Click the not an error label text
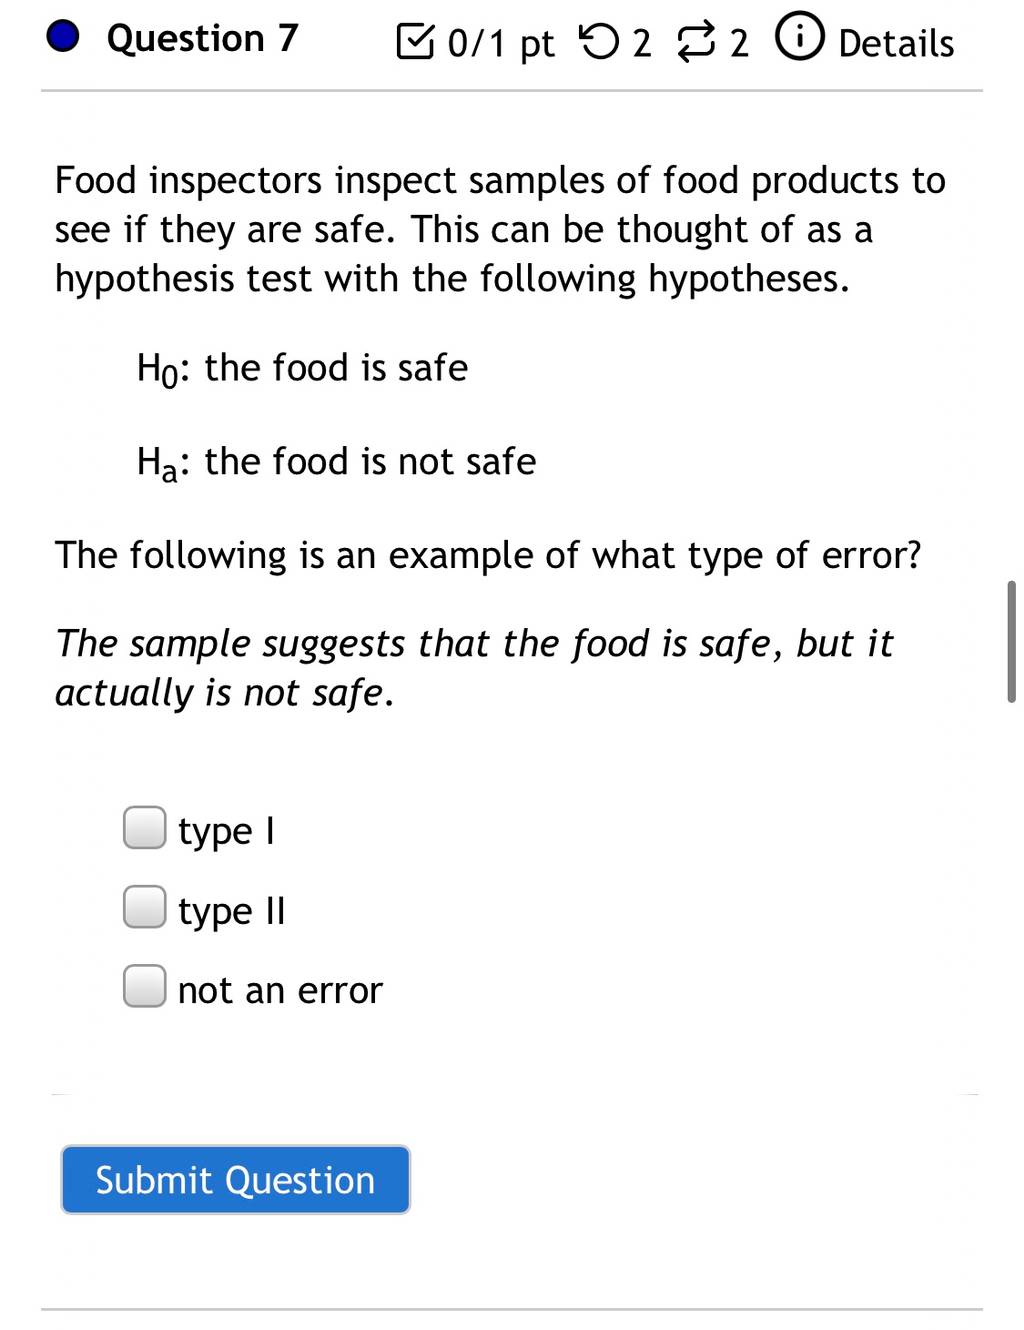The width and height of the screenshot is (1024, 1330). coord(280,991)
